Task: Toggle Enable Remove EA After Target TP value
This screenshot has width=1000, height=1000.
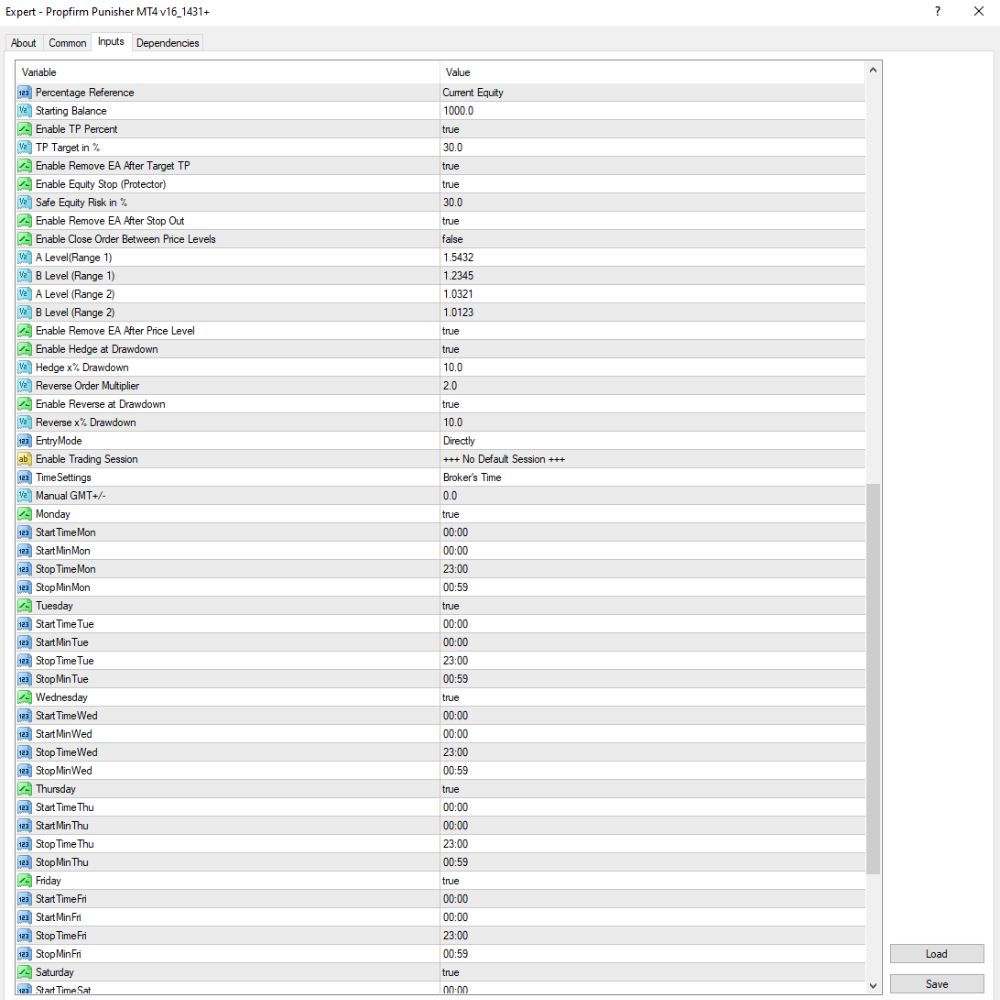Action: pos(652,166)
